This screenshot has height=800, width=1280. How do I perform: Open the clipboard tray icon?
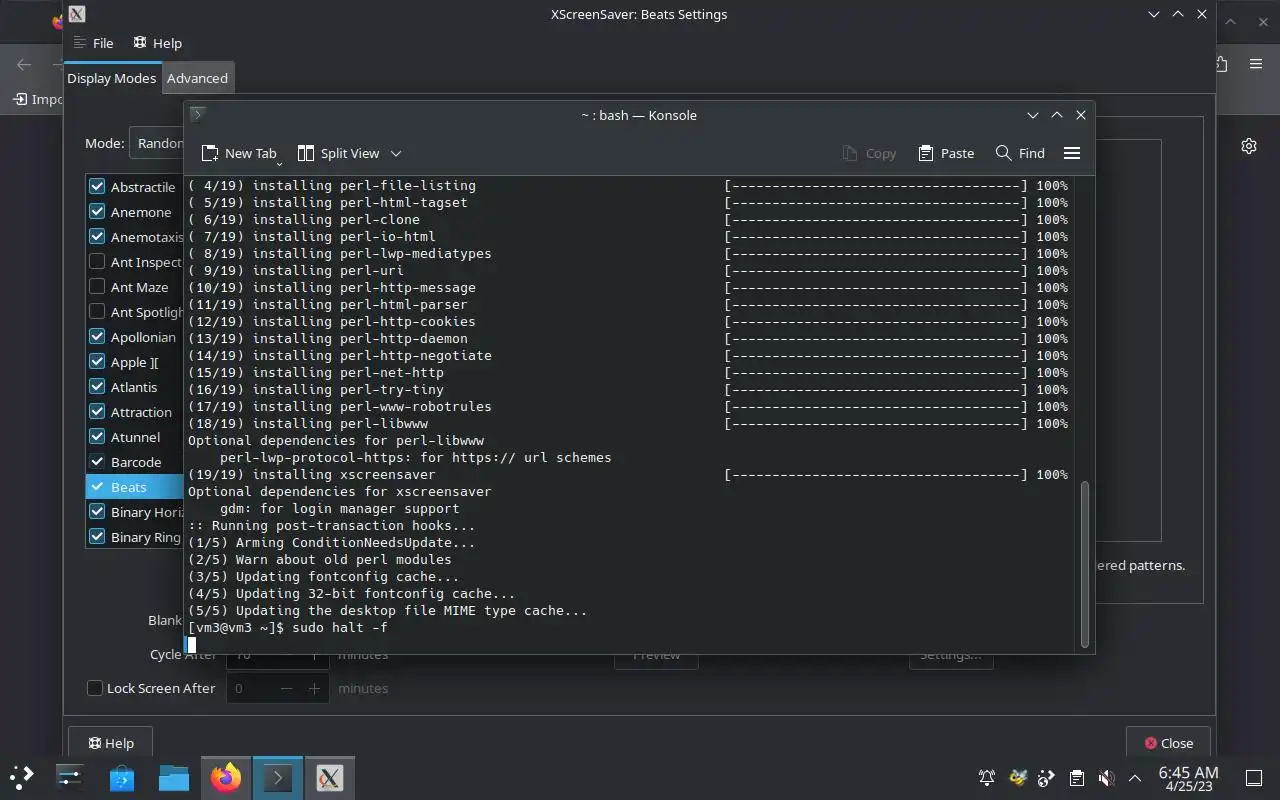pos(1077,777)
